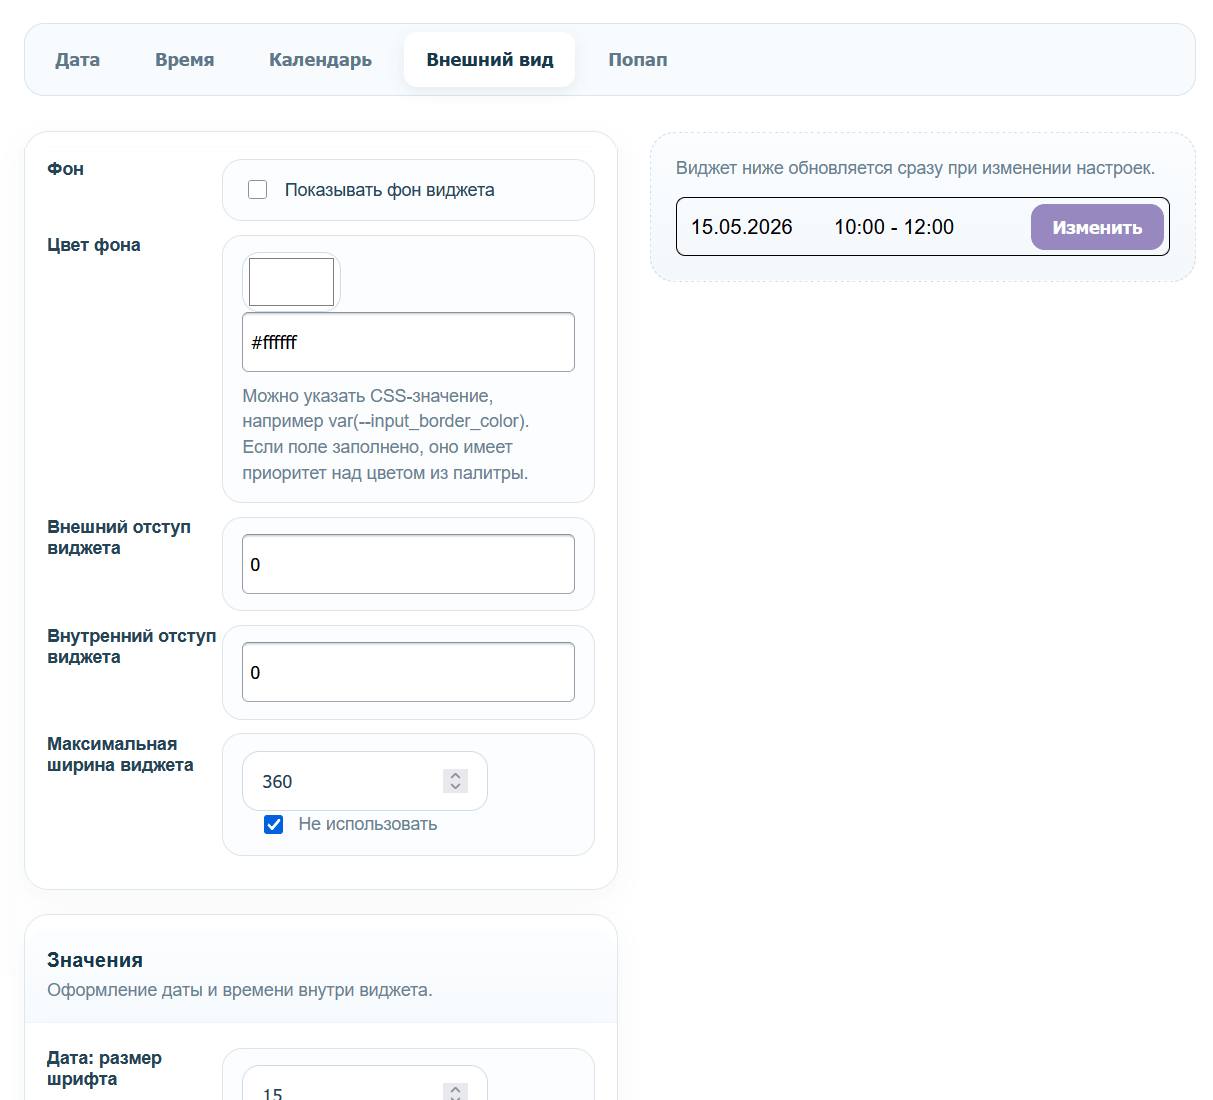
Task: Click the Внешний вид tab
Action: coord(490,60)
